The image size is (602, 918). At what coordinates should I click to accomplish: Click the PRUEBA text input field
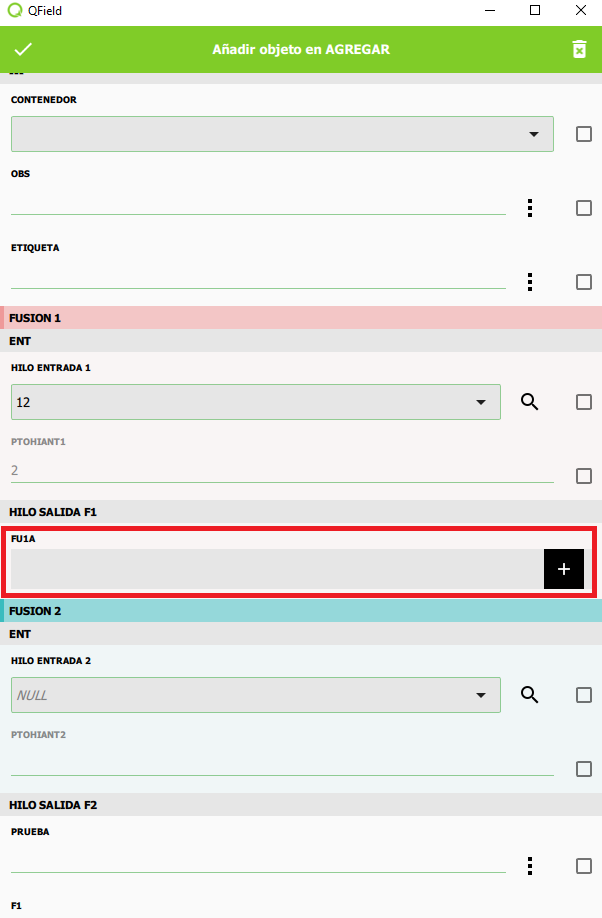258,862
